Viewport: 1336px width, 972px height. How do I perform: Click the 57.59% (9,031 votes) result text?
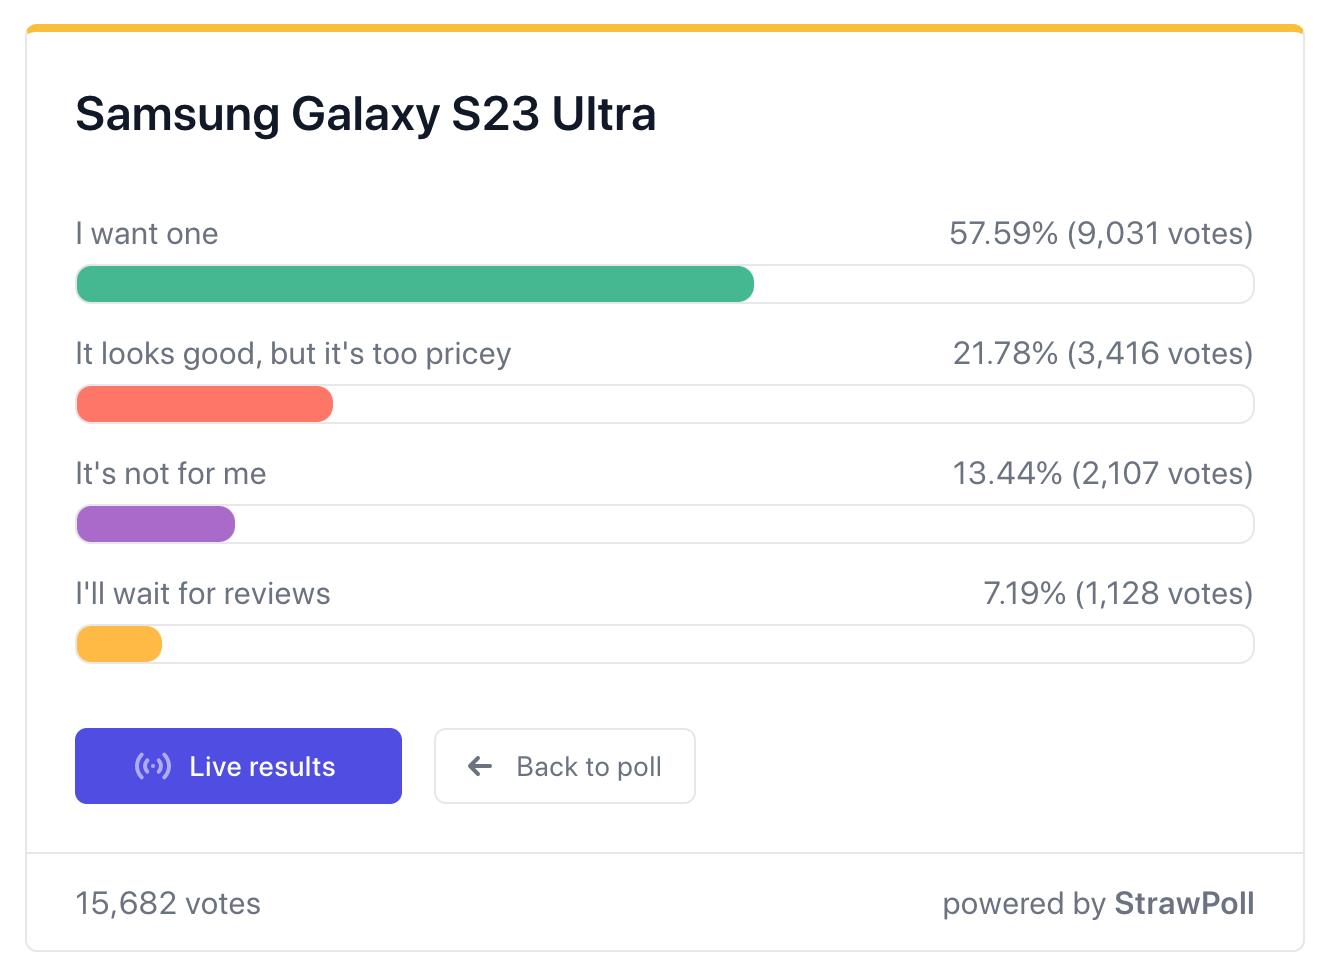click(x=1101, y=234)
